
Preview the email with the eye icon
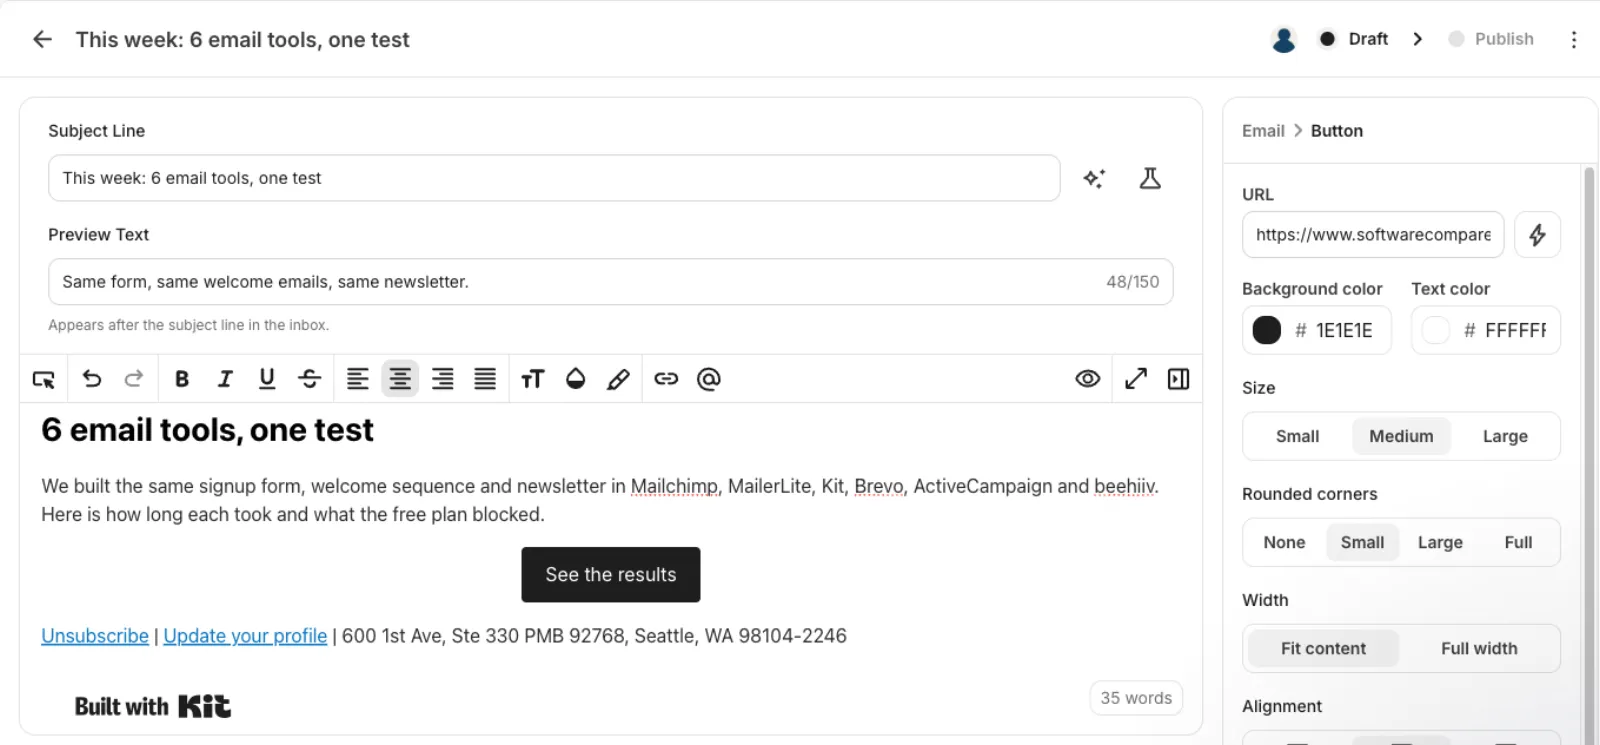1088,379
